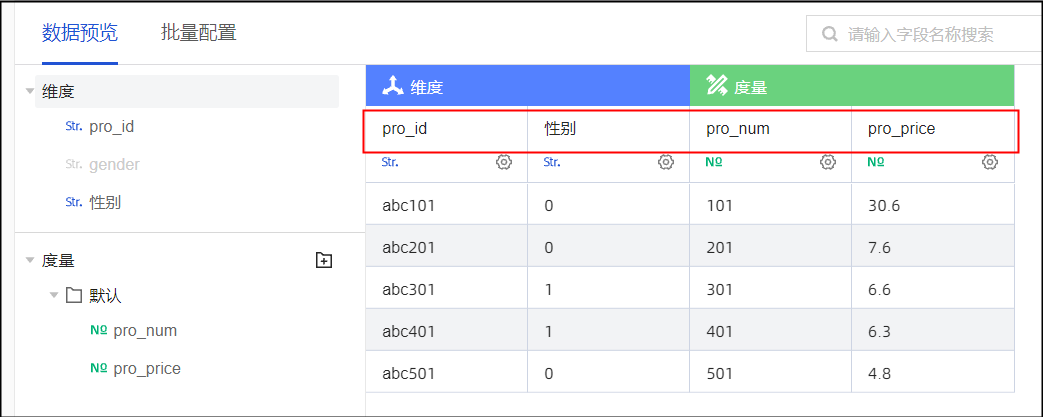Viewport: 1043px width, 417px height.
Task: Open settings gear for pro_id column
Action: click(504, 162)
